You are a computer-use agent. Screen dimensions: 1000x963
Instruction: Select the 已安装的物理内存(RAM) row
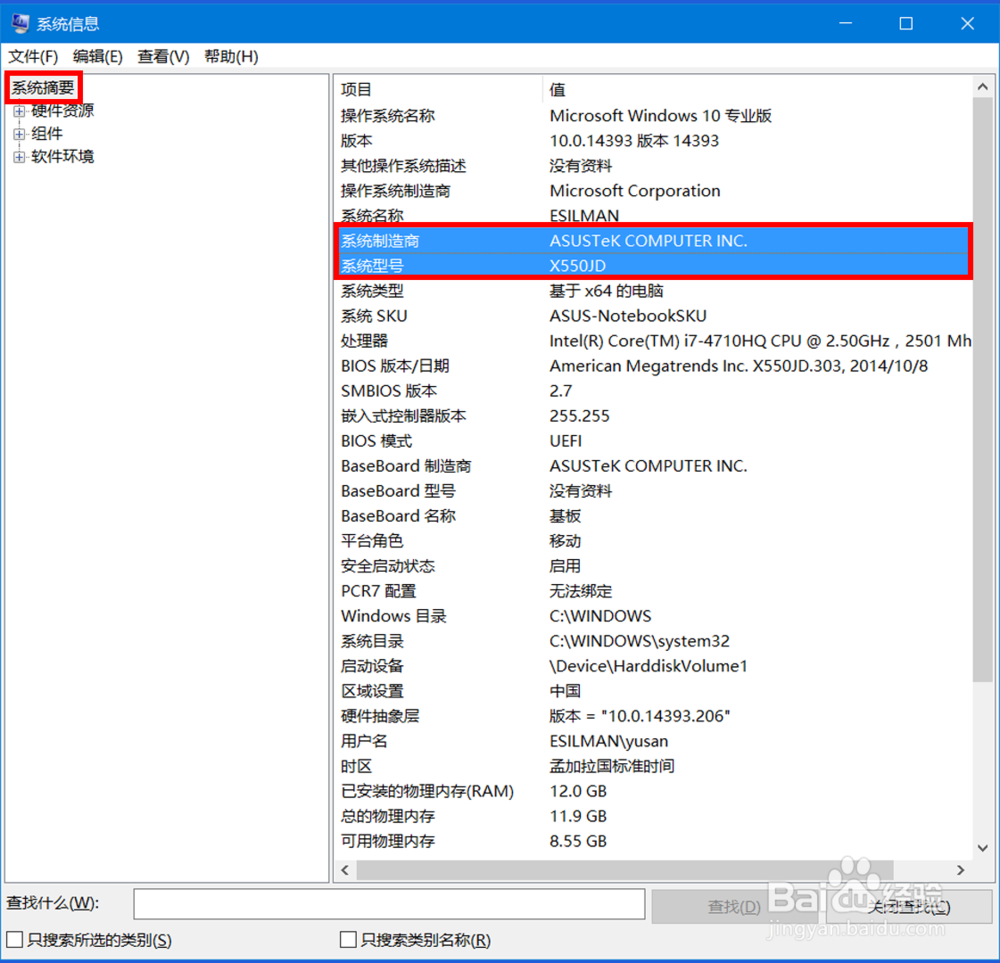point(654,791)
